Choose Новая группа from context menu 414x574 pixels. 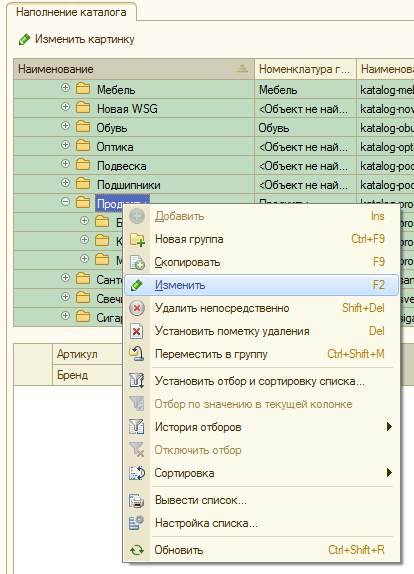[x=261, y=239]
